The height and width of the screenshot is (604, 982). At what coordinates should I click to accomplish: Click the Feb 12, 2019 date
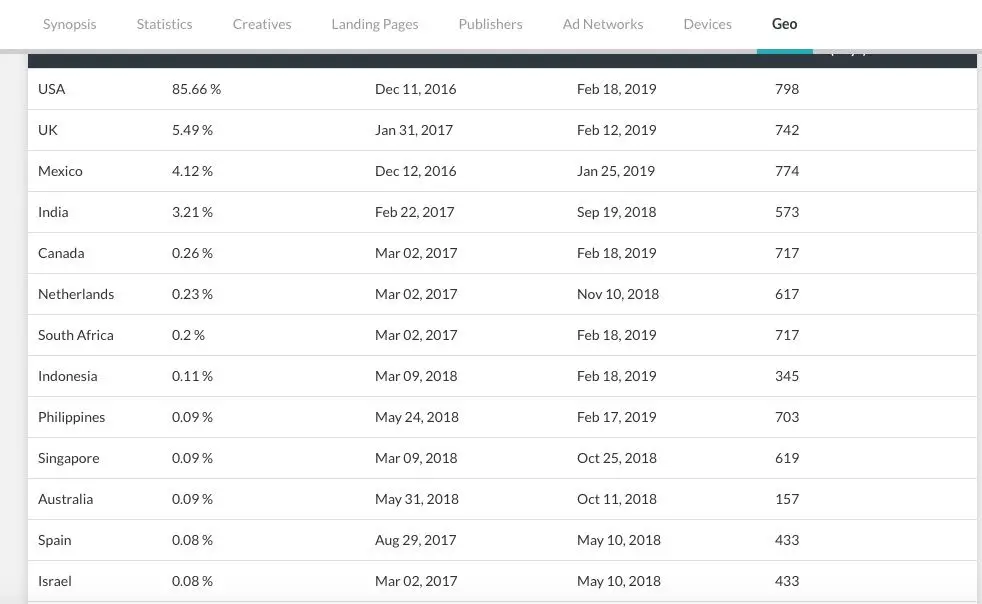pyautogui.click(x=616, y=130)
